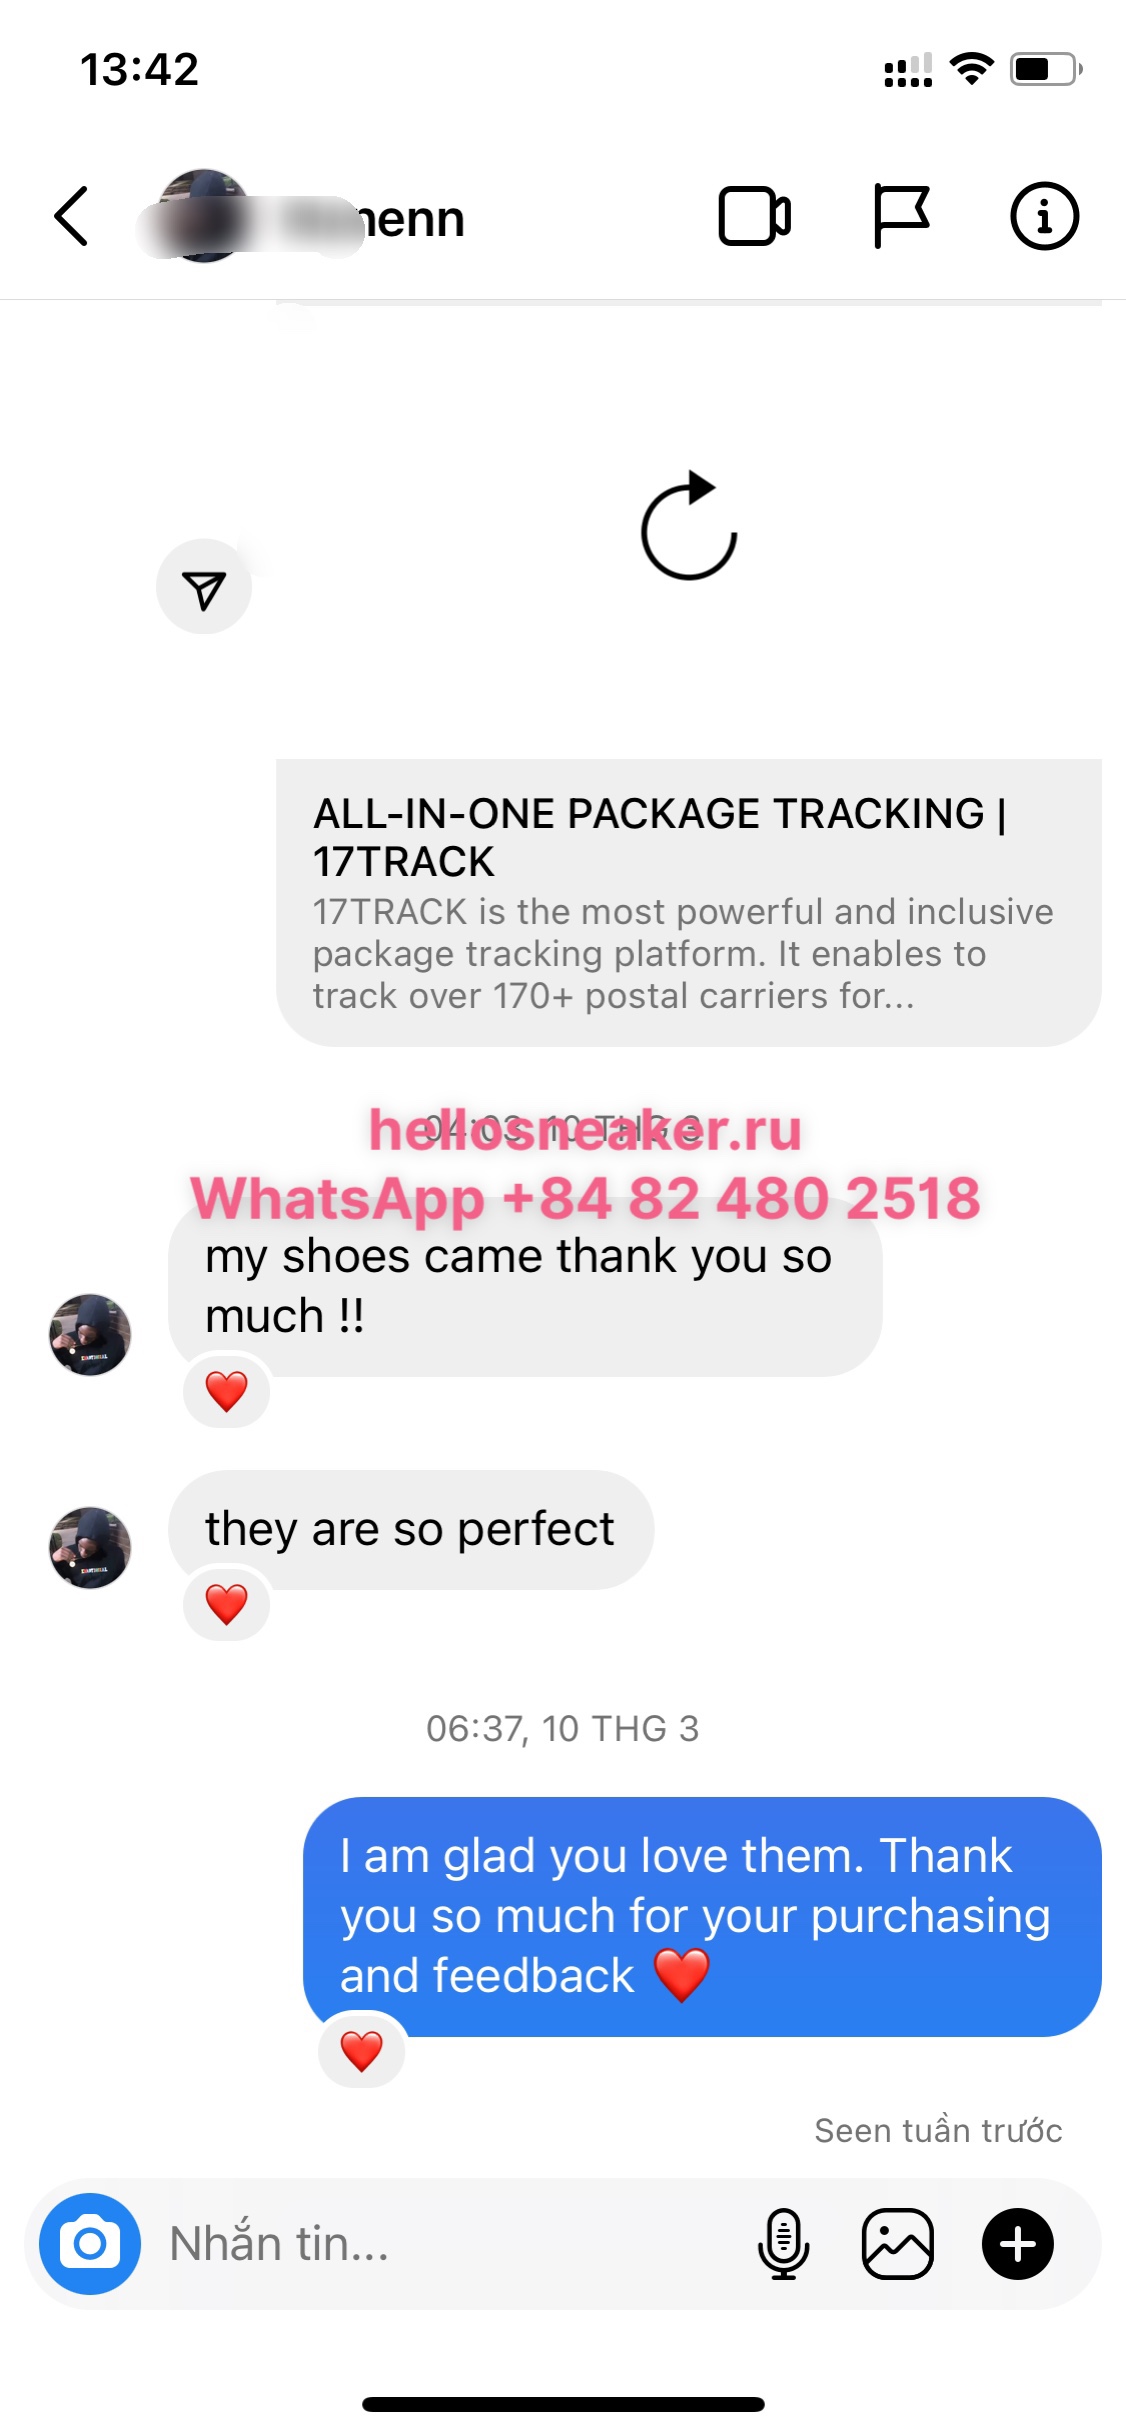1126x2436 pixels.
Task: Tap the heart reaction under 'they are so perfect'
Action: pos(227,1604)
